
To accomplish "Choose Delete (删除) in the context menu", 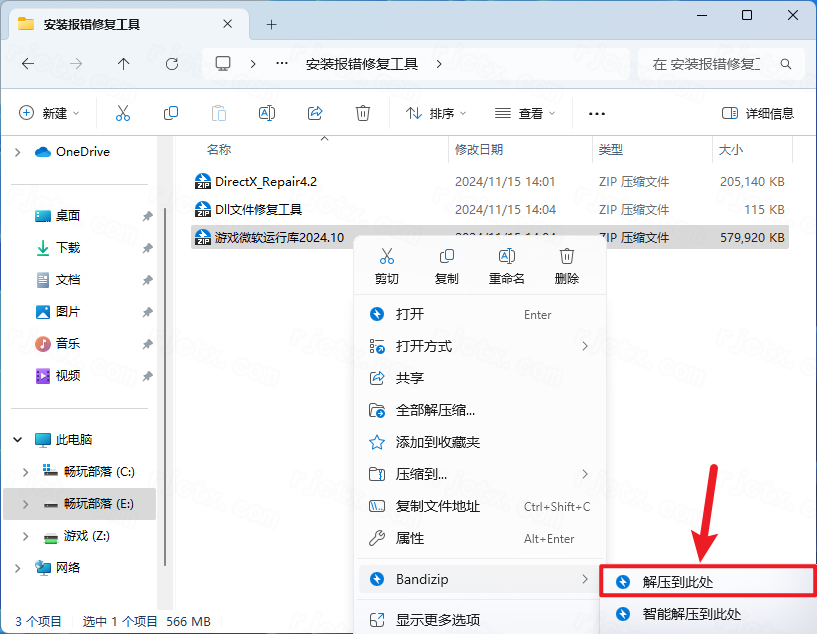I will click(x=567, y=266).
